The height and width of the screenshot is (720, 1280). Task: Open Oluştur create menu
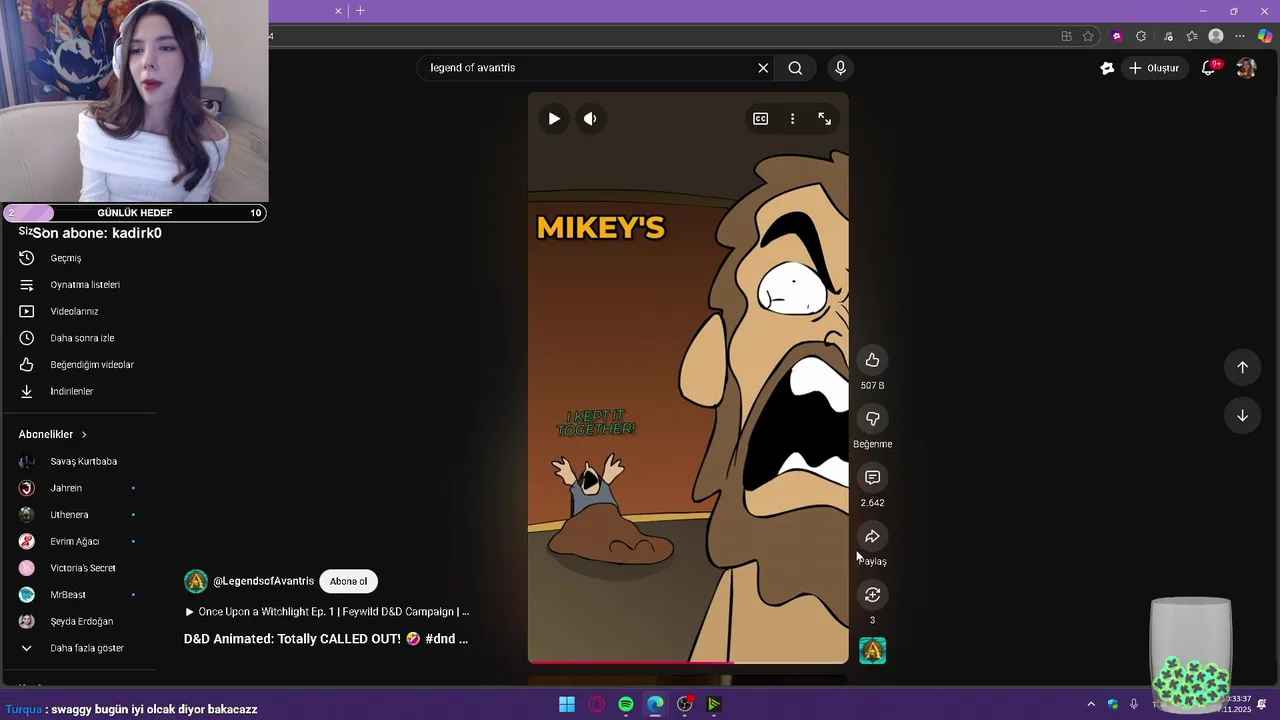pyautogui.click(x=1155, y=68)
